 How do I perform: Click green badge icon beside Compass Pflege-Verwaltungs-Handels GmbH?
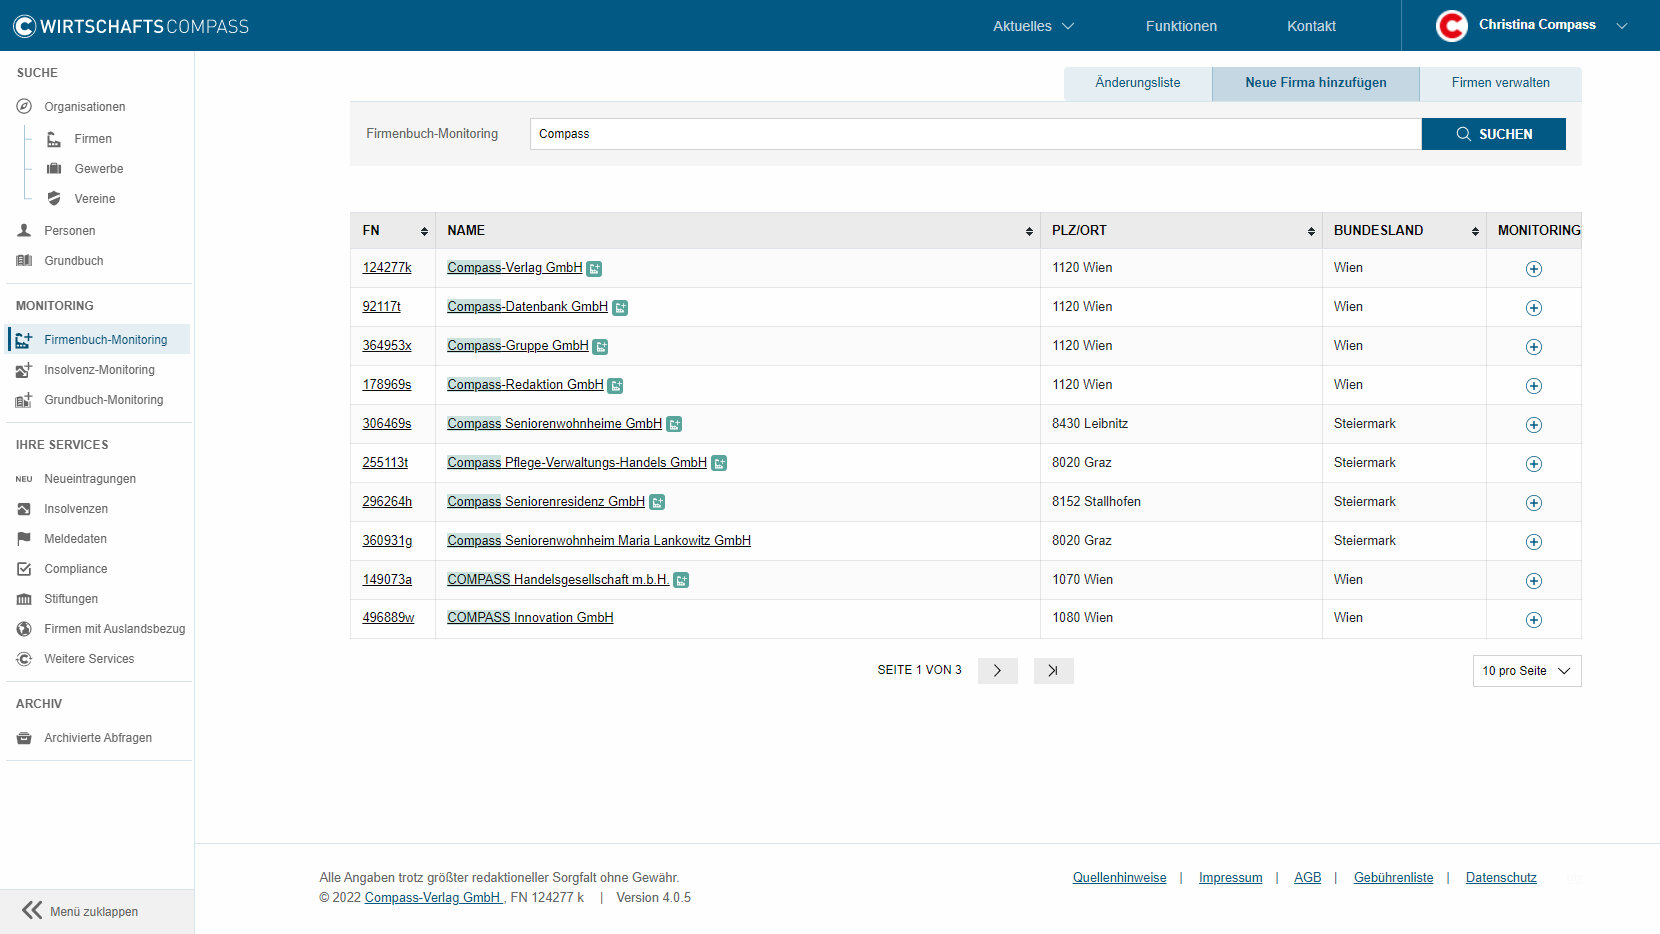coord(719,464)
